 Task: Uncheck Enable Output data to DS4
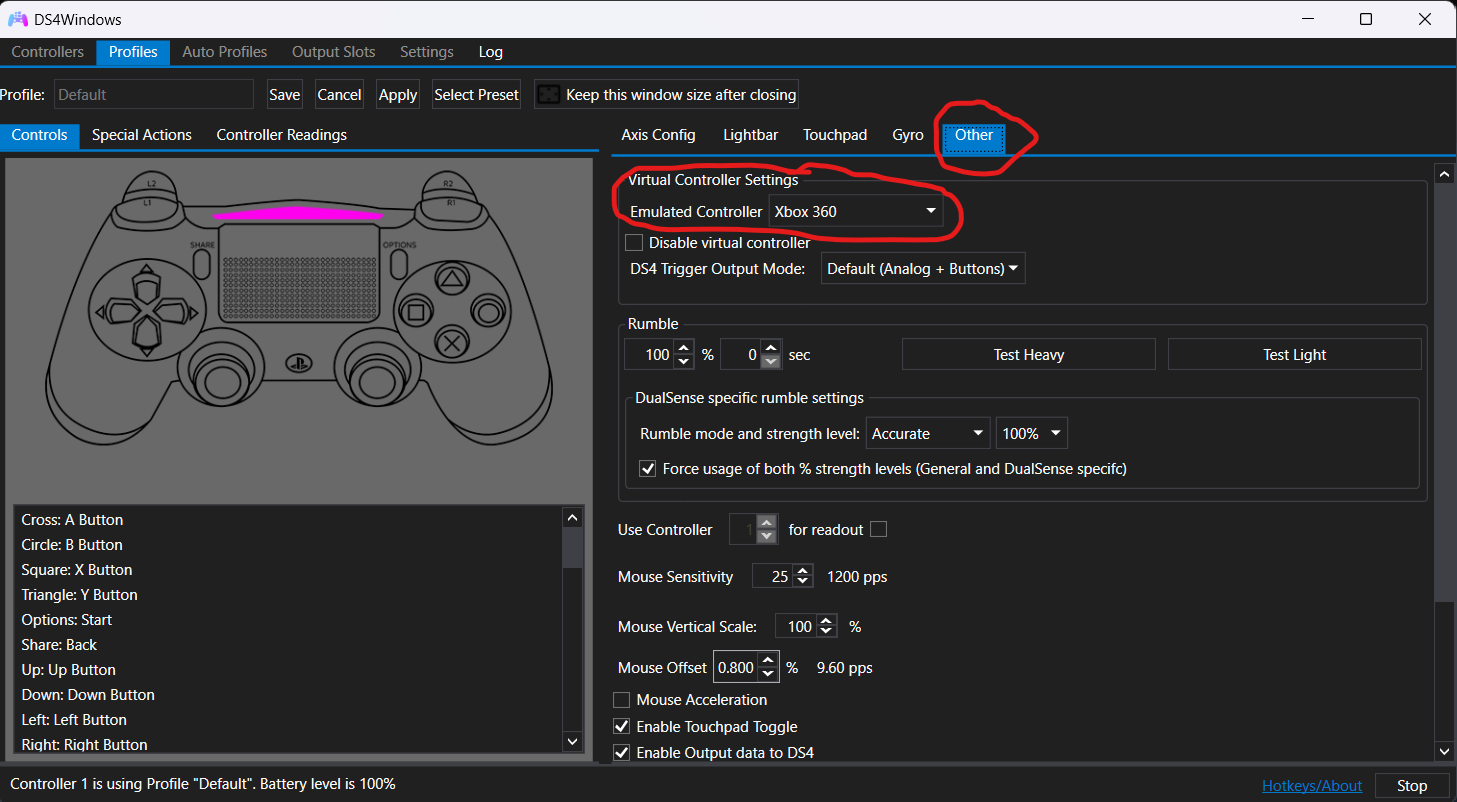pyautogui.click(x=621, y=752)
